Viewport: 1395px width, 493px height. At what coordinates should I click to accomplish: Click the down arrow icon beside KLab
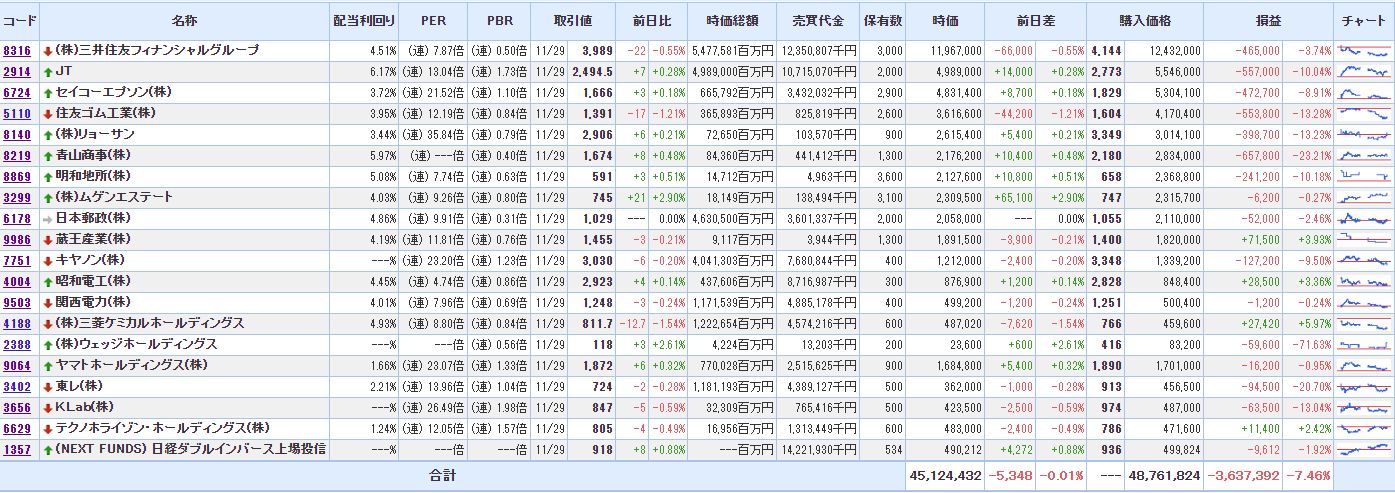coord(48,407)
